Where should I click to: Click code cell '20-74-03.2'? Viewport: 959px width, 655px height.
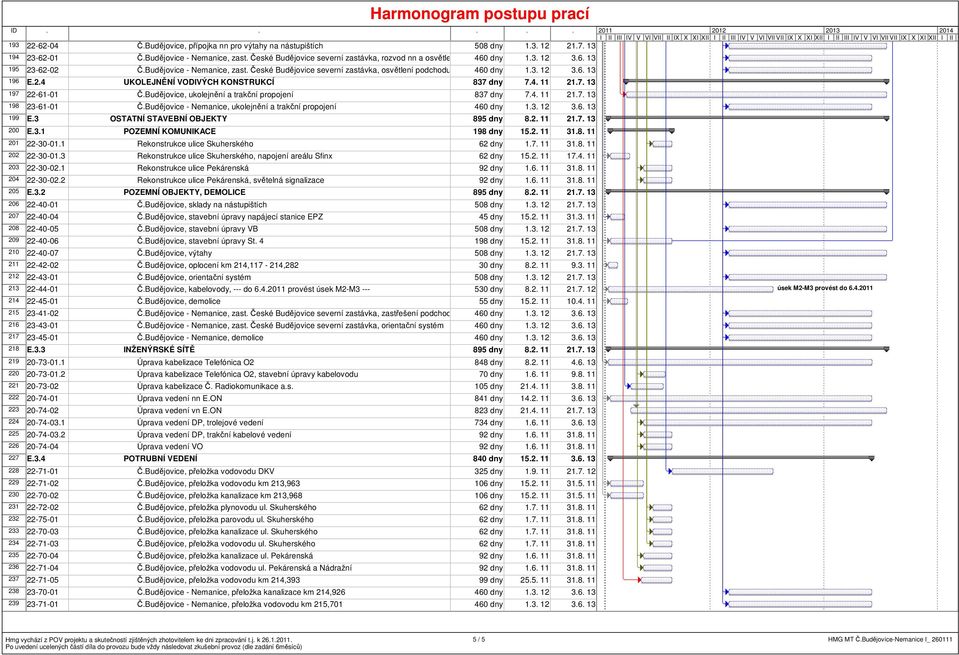pos(46,435)
